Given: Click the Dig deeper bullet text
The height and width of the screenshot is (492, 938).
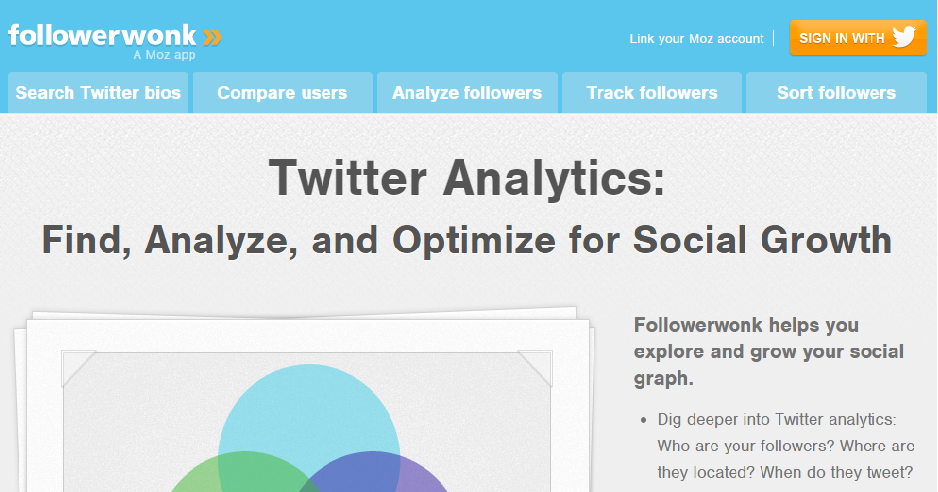Looking at the screenshot, I should pos(785,446).
